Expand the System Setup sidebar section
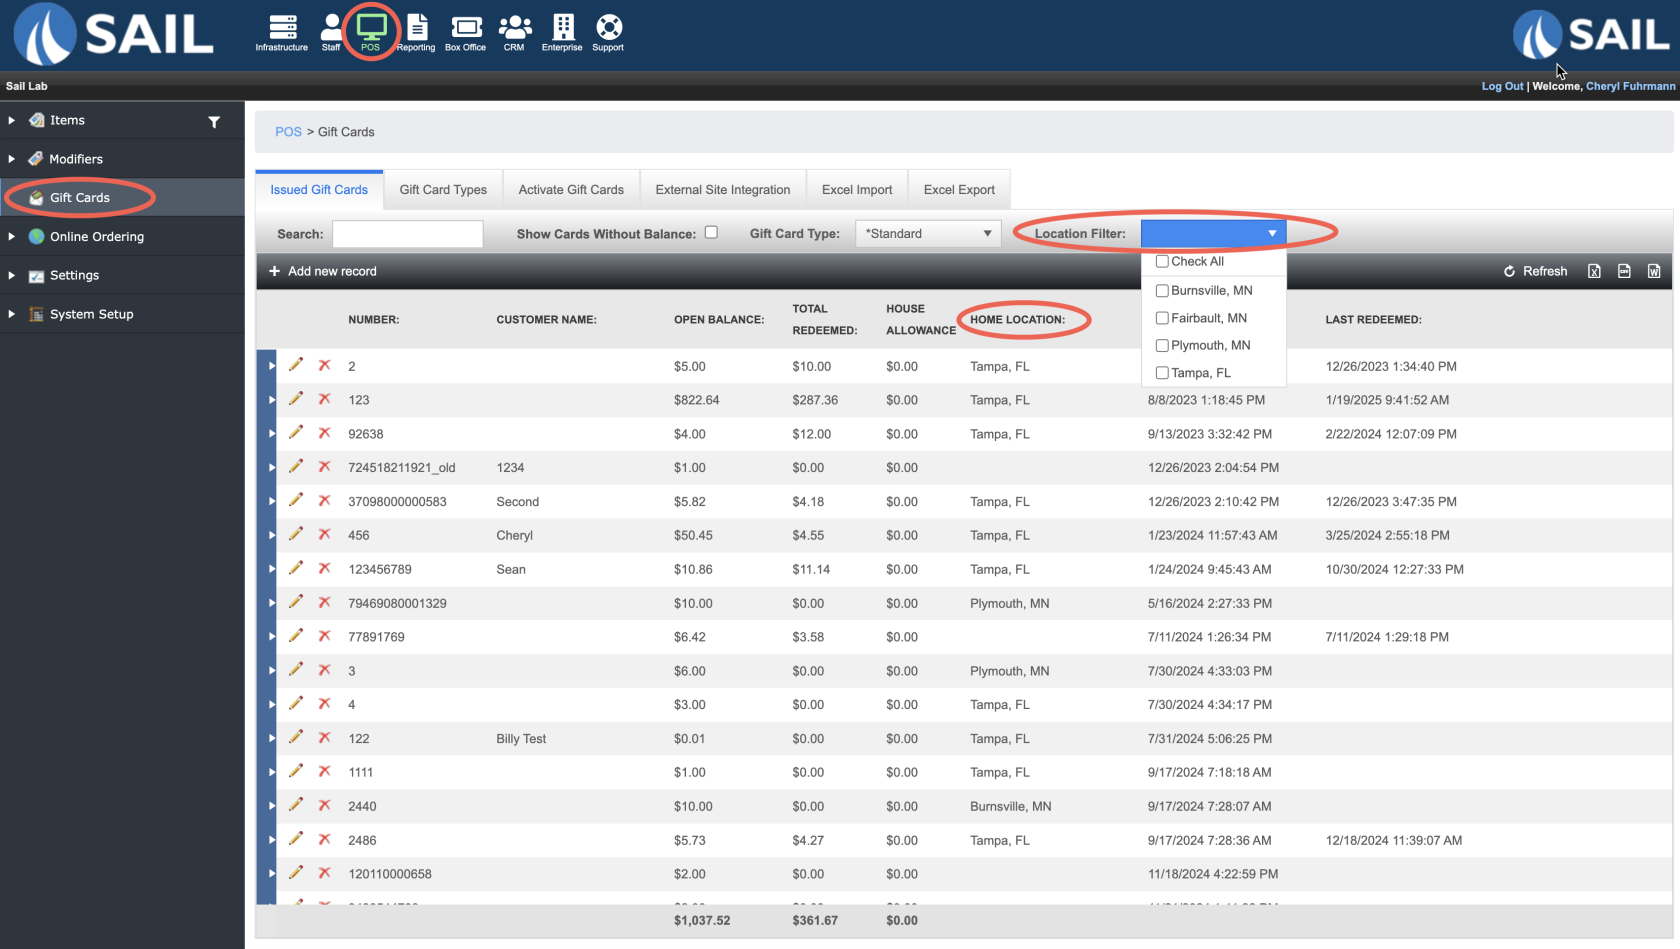 point(12,314)
